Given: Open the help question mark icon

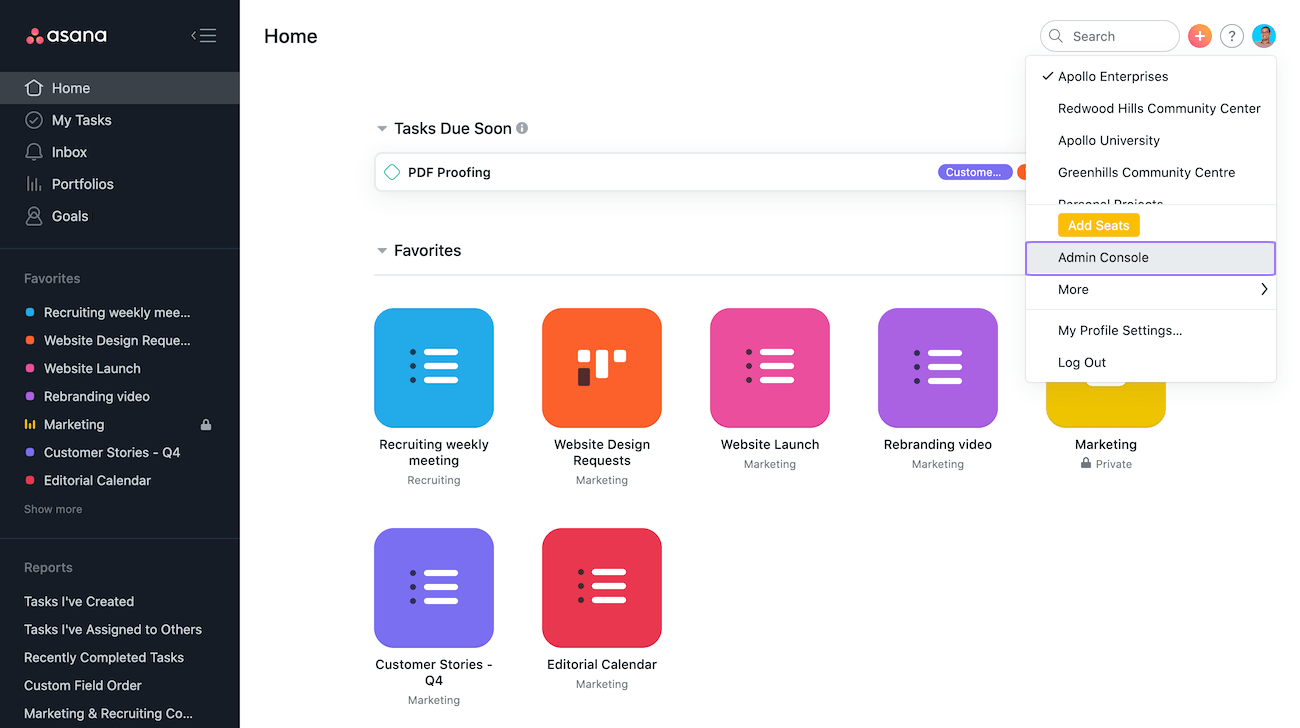Looking at the screenshot, I should pyautogui.click(x=1232, y=36).
